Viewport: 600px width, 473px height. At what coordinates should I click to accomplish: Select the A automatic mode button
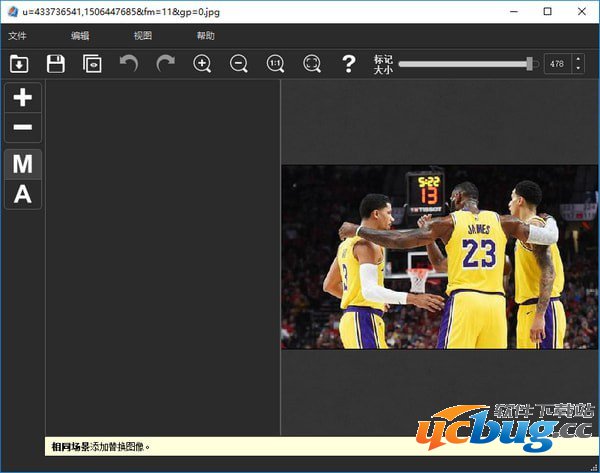coord(23,194)
